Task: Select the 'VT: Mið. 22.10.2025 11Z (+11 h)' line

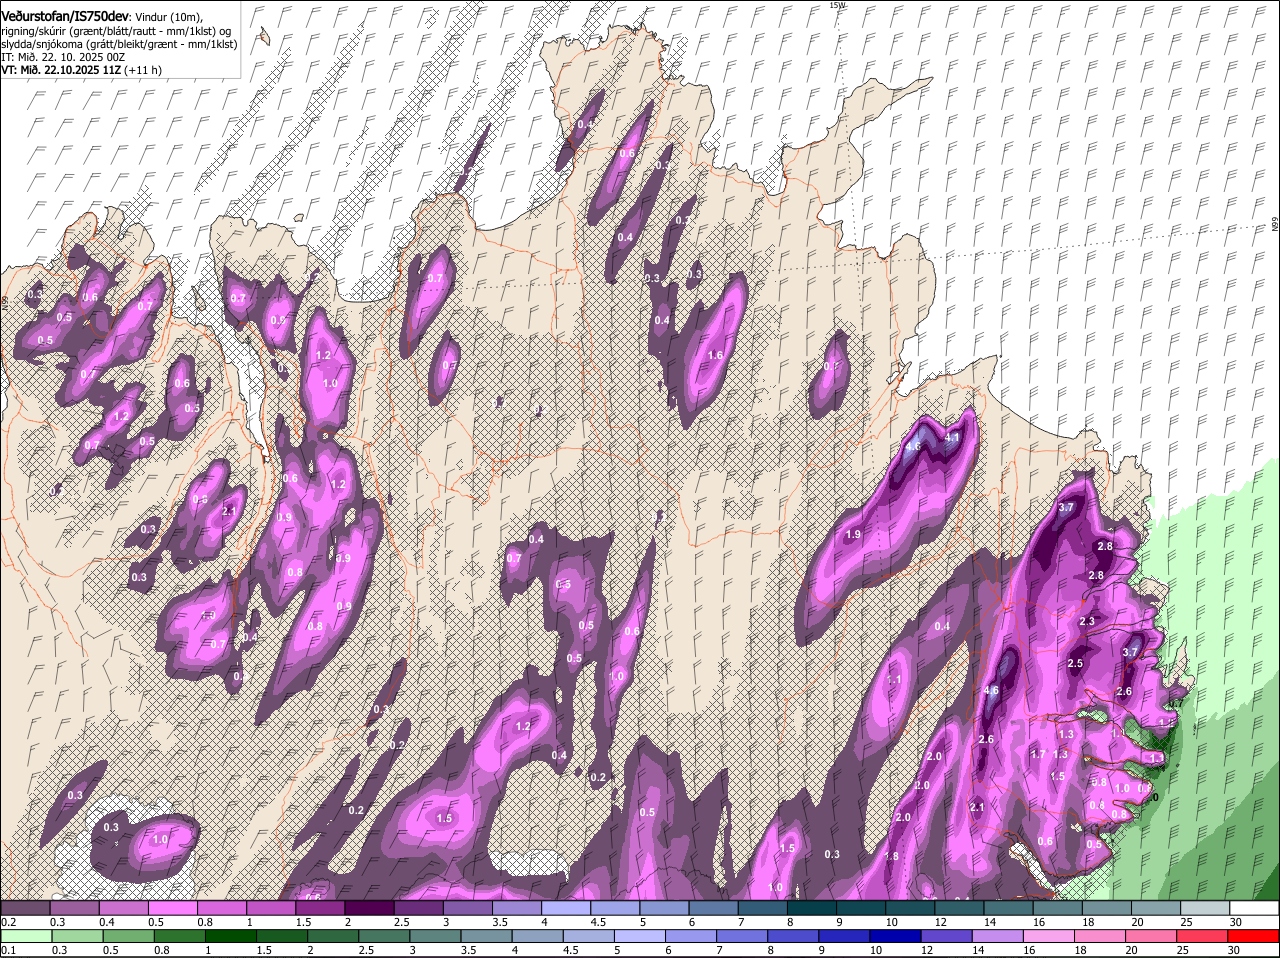Action: (81, 70)
